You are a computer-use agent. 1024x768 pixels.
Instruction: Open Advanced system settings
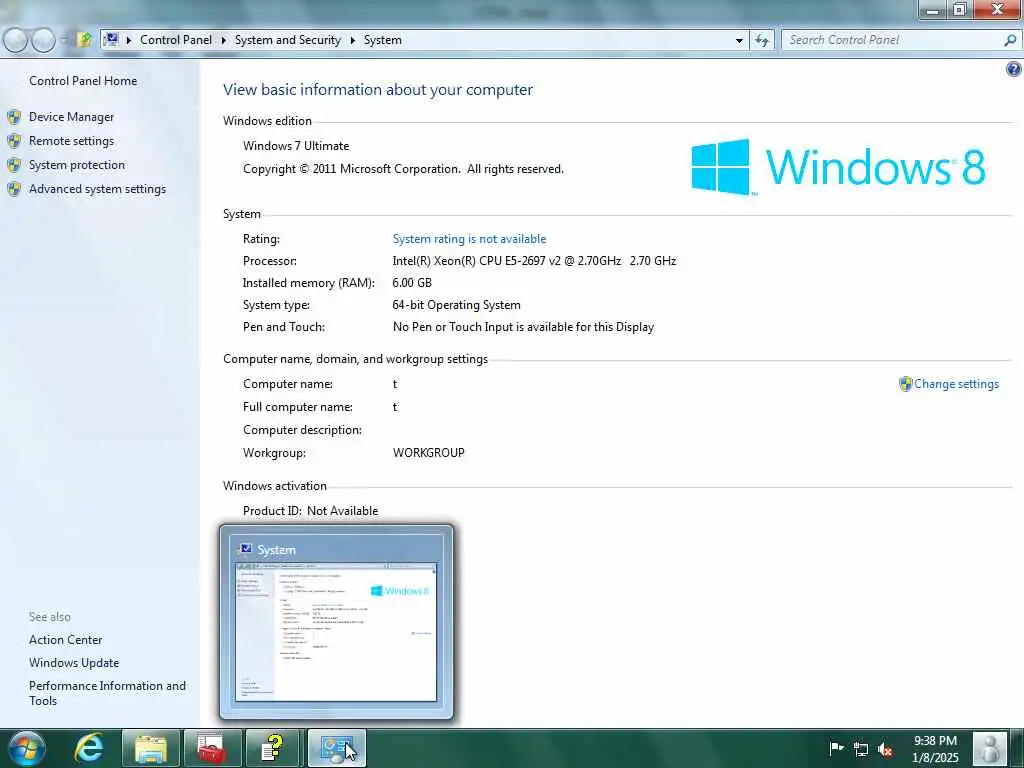point(97,189)
